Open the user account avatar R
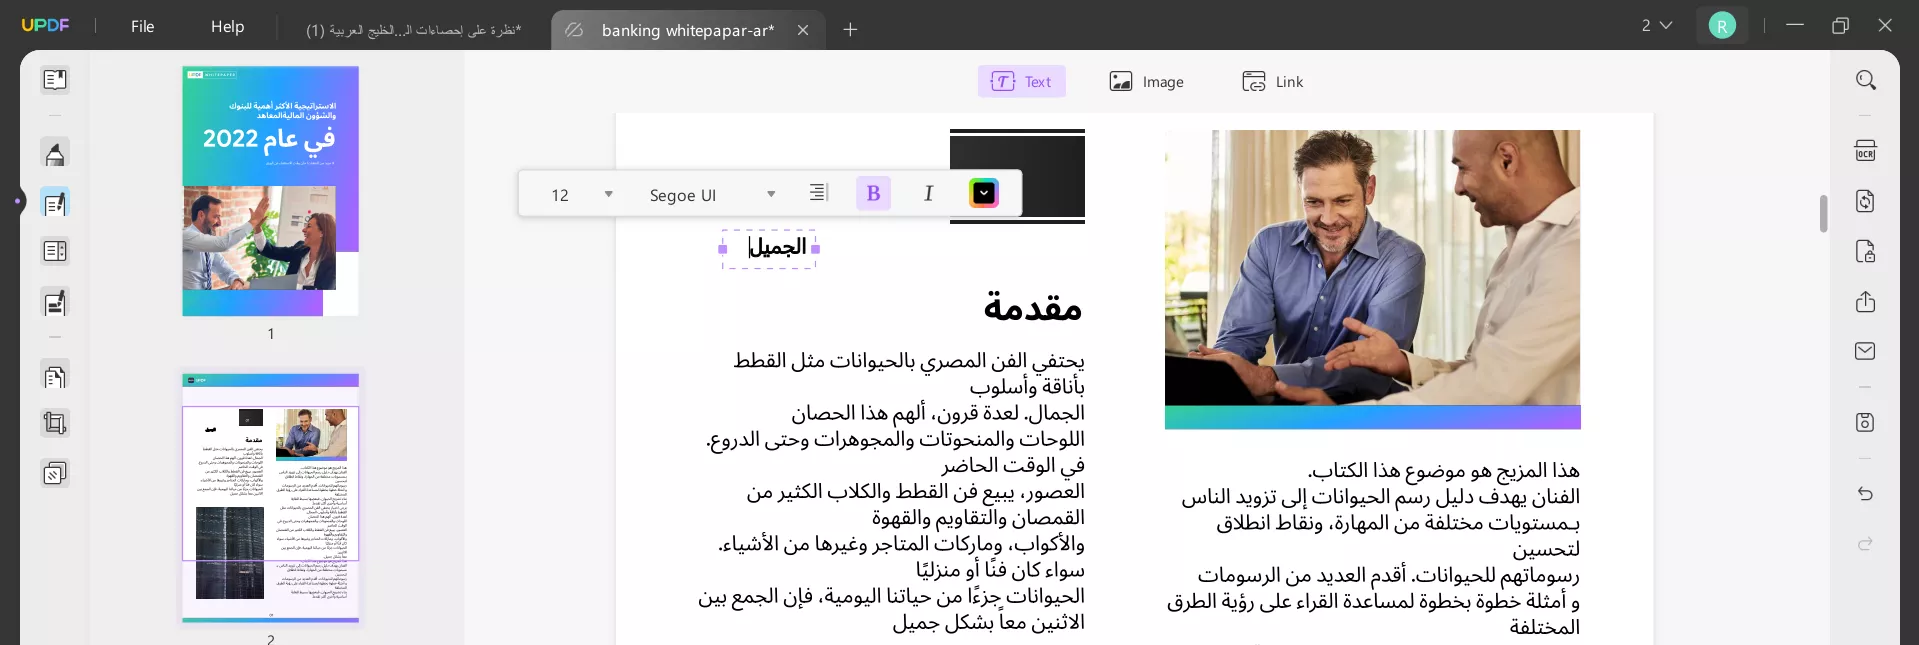Viewport: 1919px width, 645px height. pyautogui.click(x=1722, y=26)
